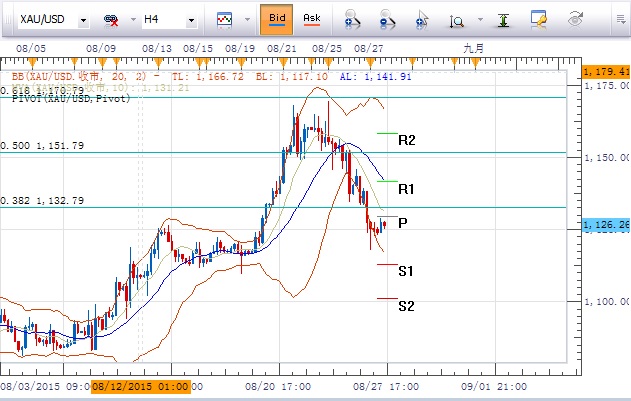This screenshot has height=401, width=631.
Task: Click the zoom in magnifier icon
Action: [x=353, y=19]
